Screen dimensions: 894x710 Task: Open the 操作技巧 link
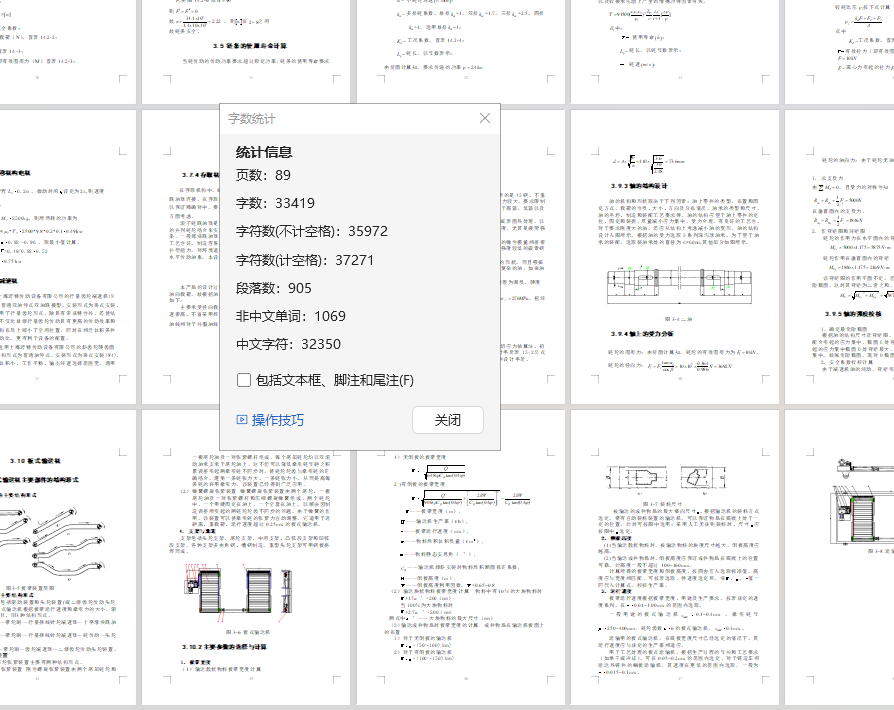click(x=278, y=420)
